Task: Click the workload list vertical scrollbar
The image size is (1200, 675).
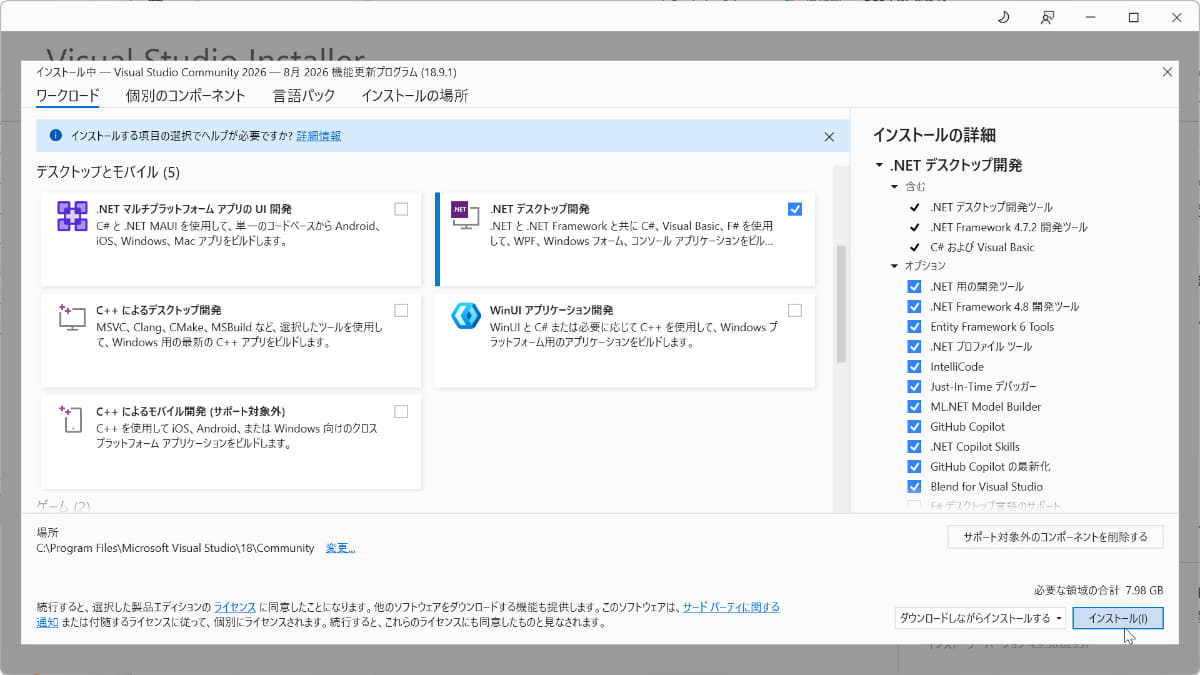Action: coord(841,304)
